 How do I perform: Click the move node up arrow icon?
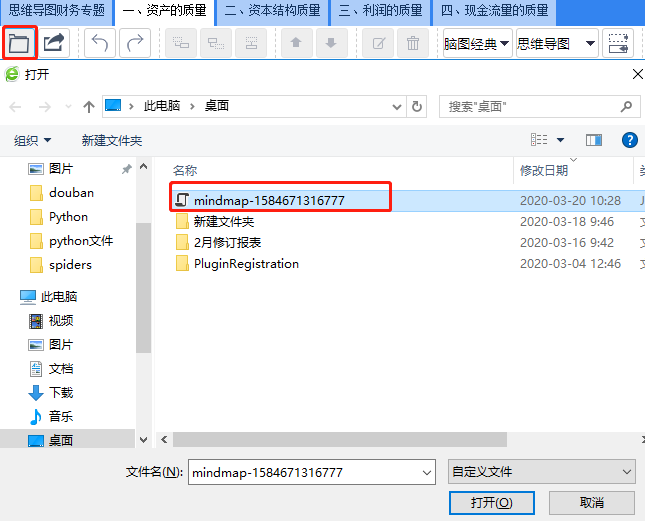tap(296, 43)
